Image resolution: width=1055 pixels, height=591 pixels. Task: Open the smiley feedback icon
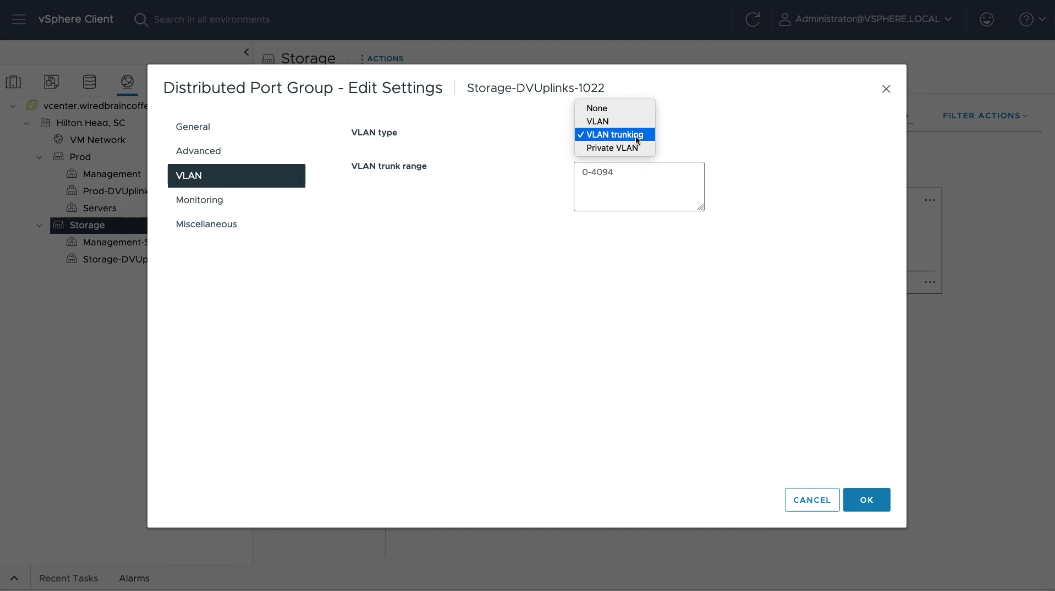pyautogui.click(x=986, y=19)
